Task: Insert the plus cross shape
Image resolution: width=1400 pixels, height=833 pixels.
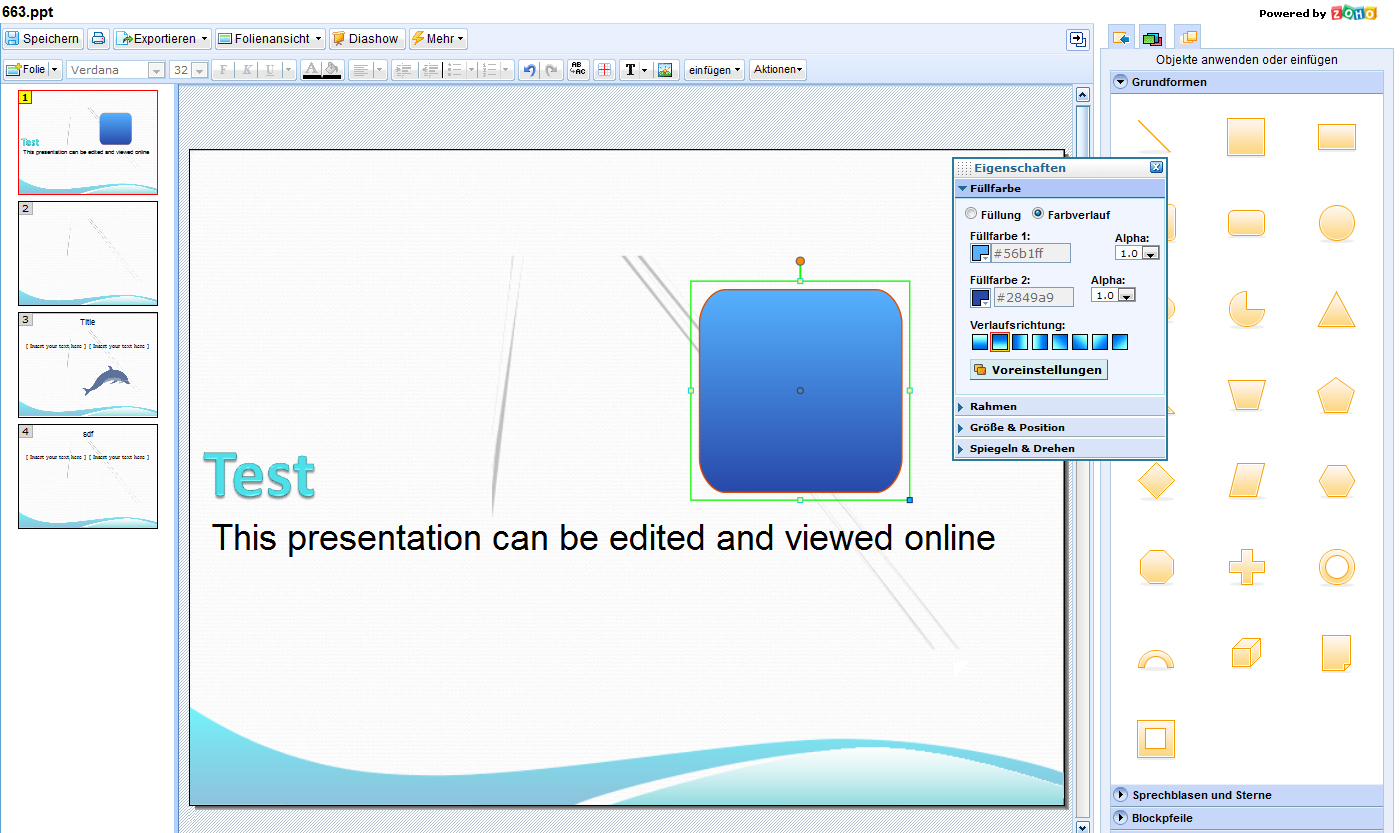Action: pos(1246,567)
